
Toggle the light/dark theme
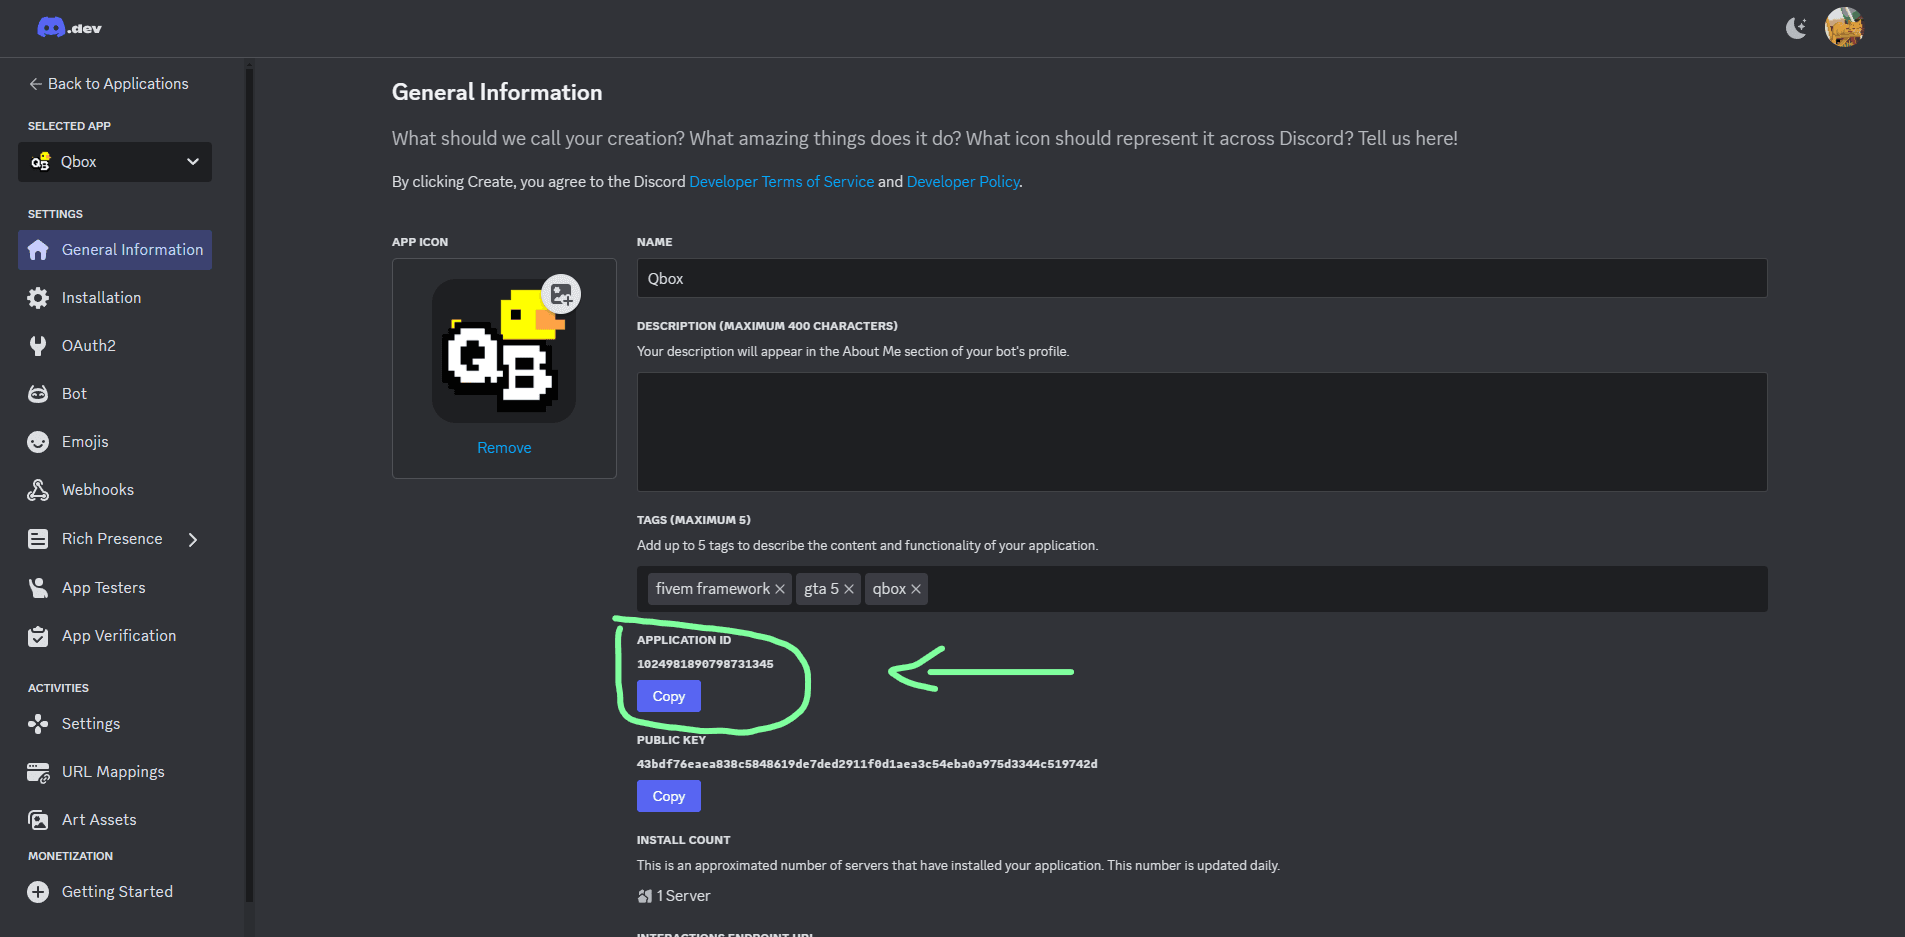point(1796,27)
